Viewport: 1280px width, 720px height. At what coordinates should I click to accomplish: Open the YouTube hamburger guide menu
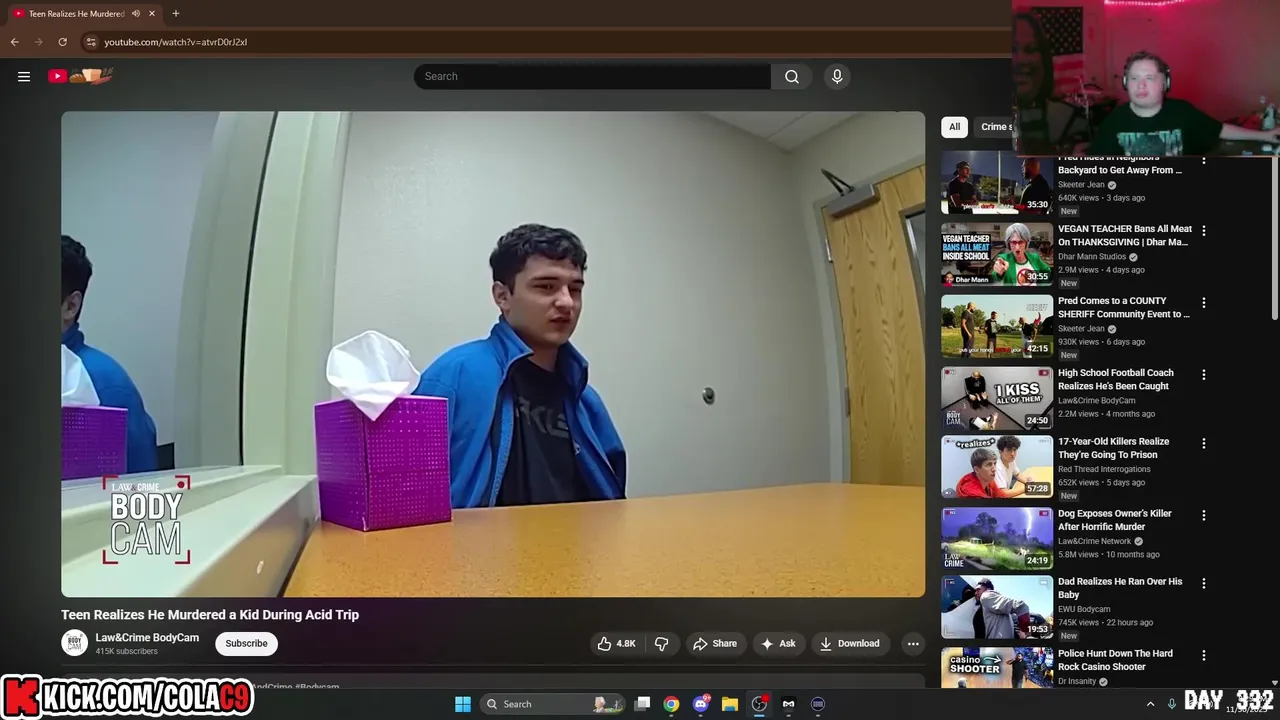(x=24, y=76)
